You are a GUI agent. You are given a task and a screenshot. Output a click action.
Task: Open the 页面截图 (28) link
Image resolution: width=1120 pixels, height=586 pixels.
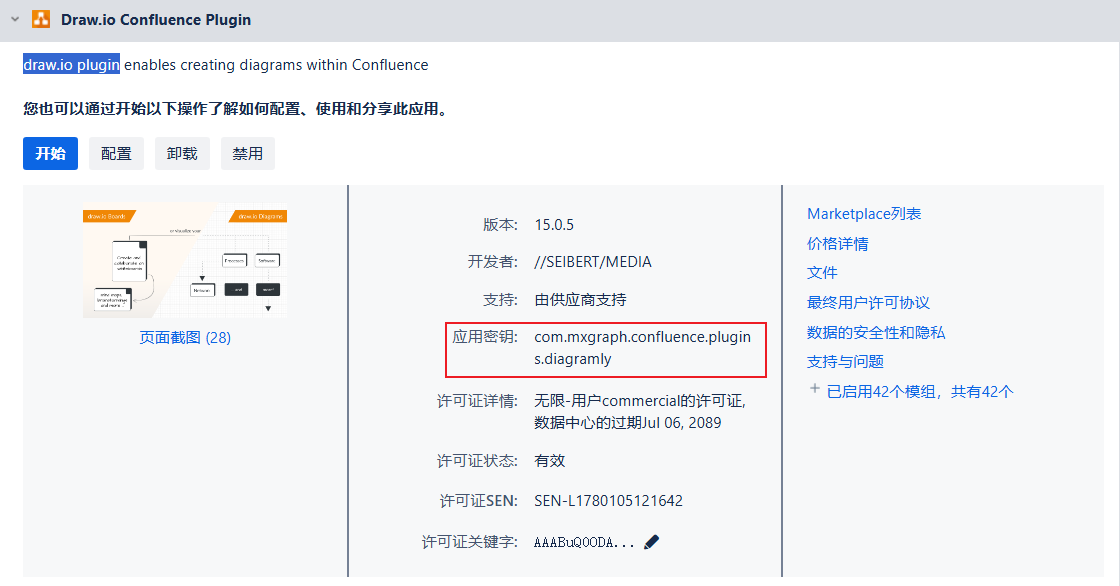pos(185,337)
